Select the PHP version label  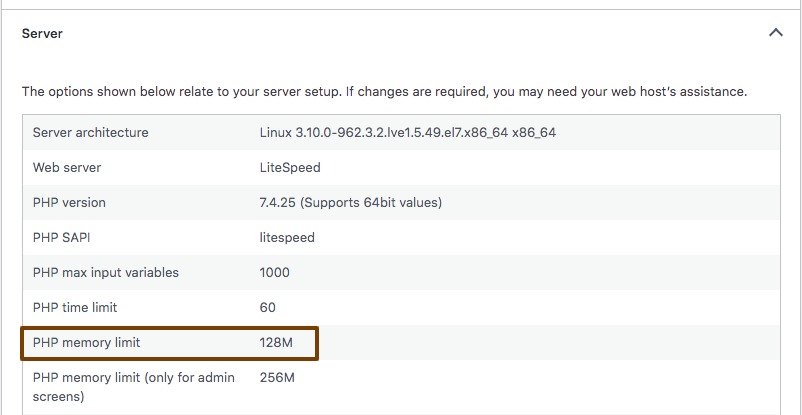pos(69,202)
